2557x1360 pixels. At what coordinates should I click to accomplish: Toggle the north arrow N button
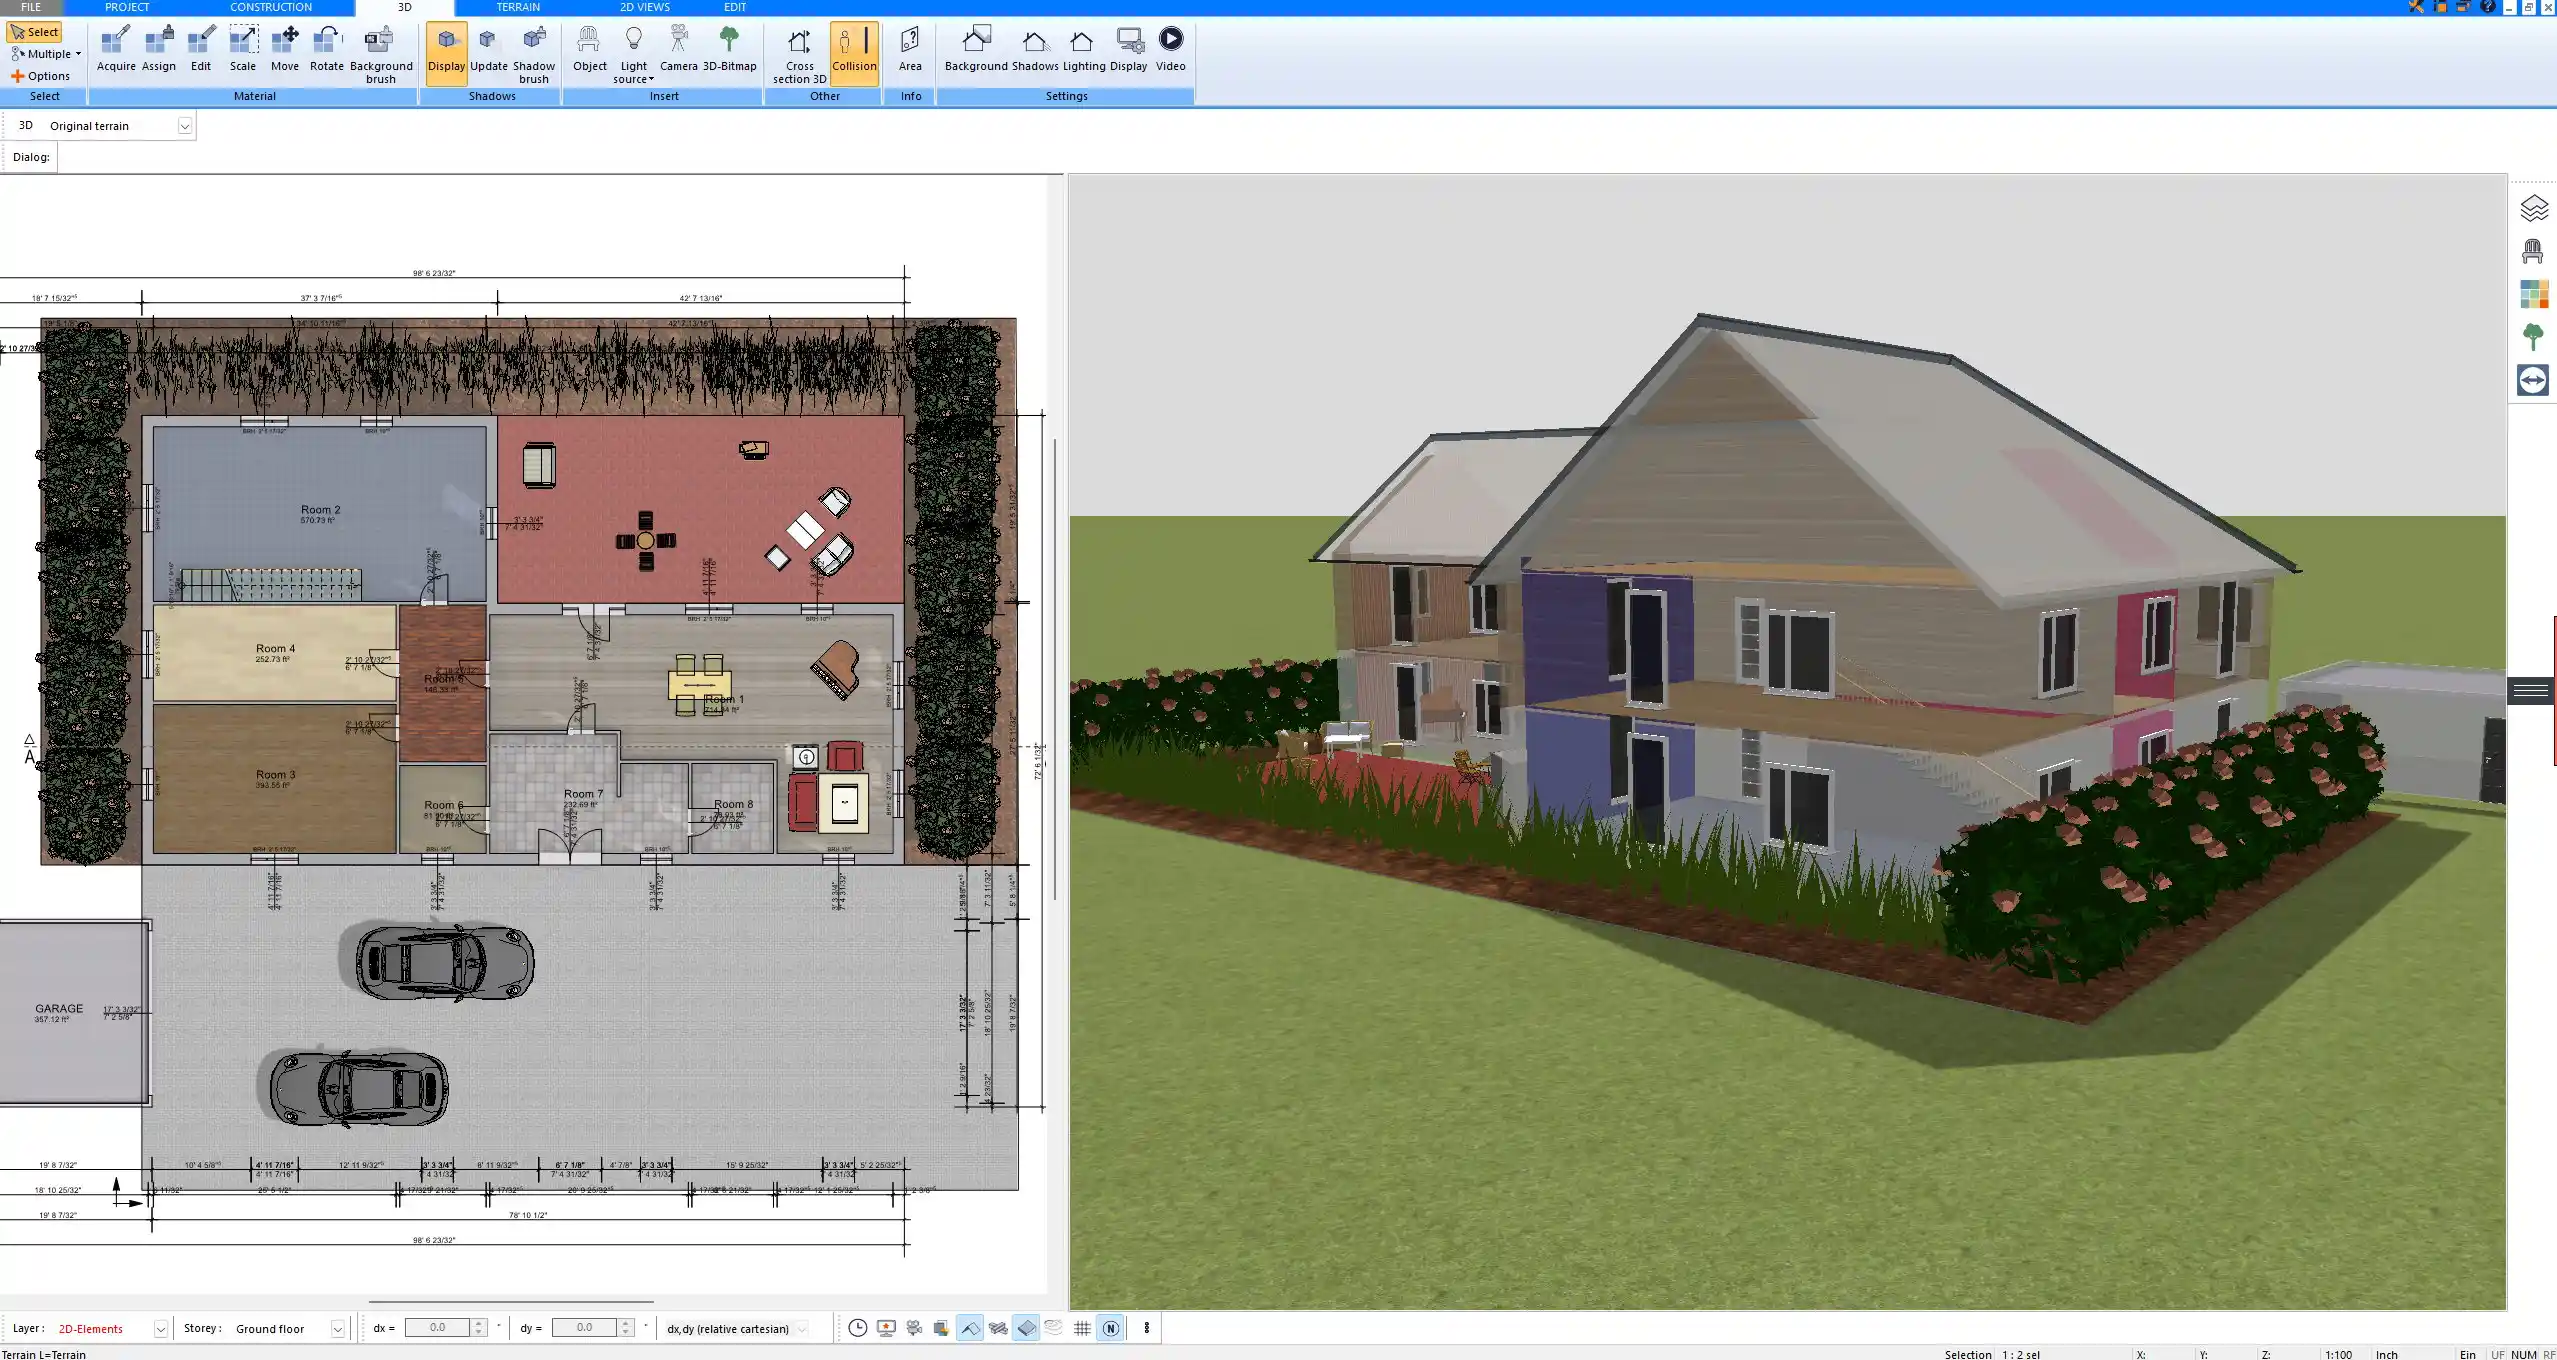[1110, 1328]
